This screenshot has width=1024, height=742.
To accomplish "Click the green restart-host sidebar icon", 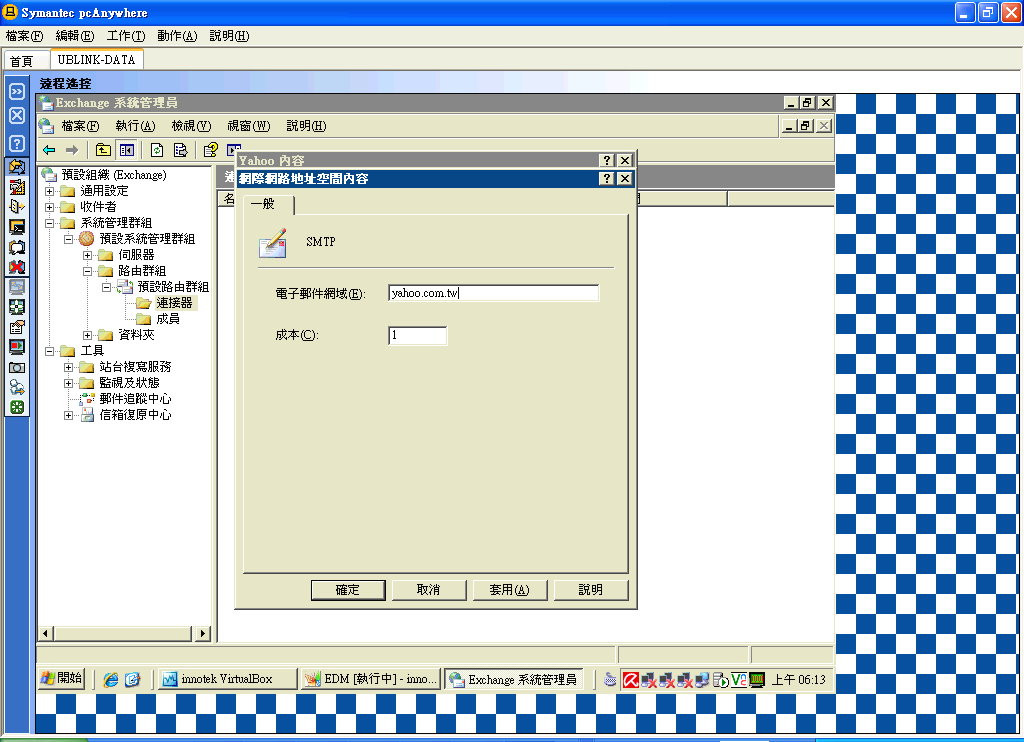I will (x=17, y=408).
